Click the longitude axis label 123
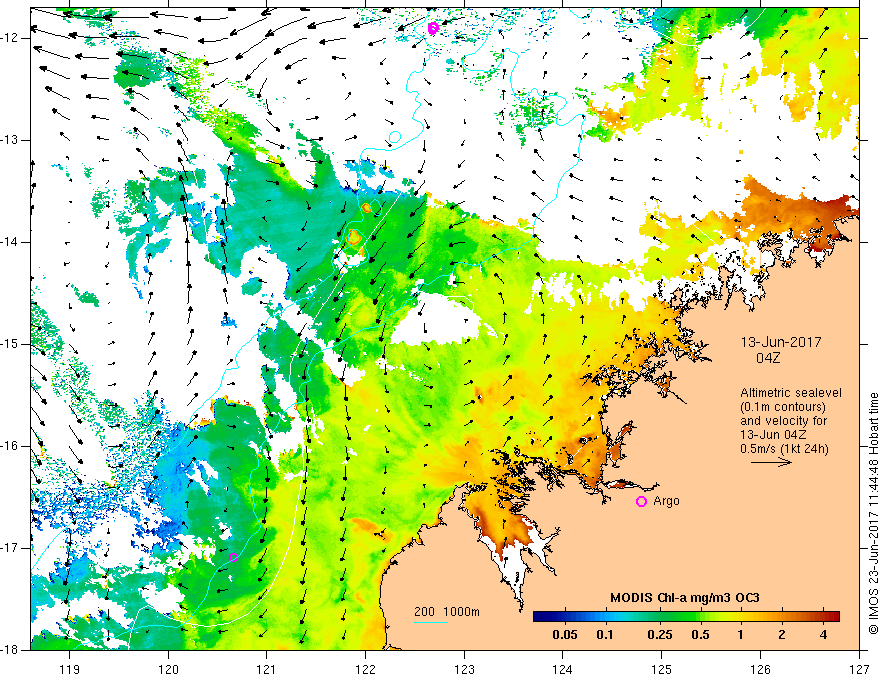Image resolution: width=880 pixels, height=680 pixels. (464, 669)
